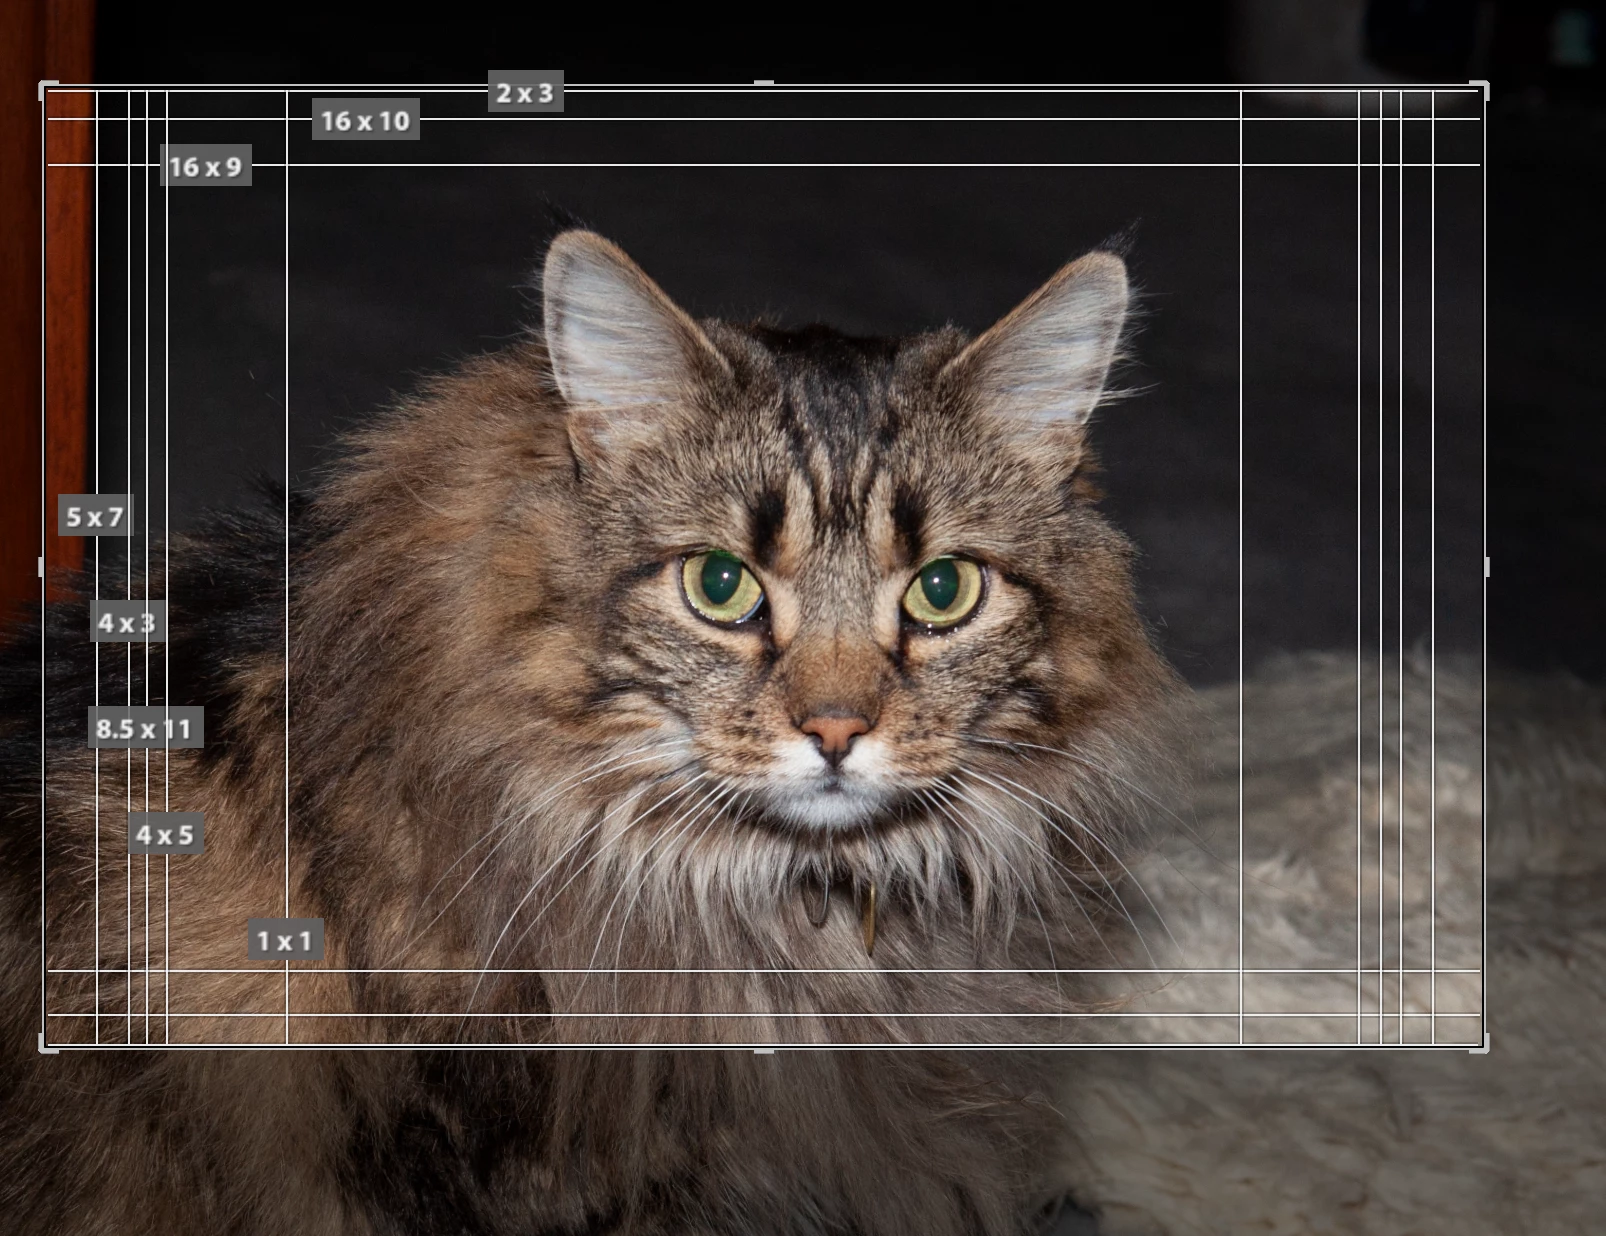Click the 5 x 7 aspect ratio label

click(x=95, y=516)
